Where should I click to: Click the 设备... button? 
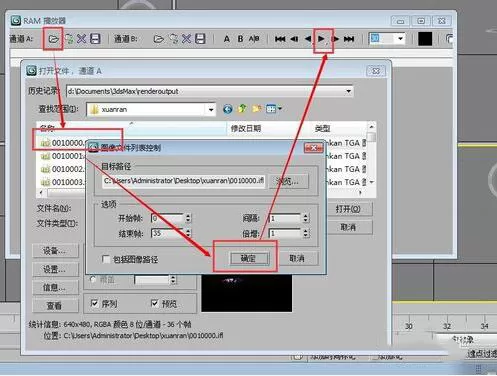pyautogui.click(x=55, y=251)
